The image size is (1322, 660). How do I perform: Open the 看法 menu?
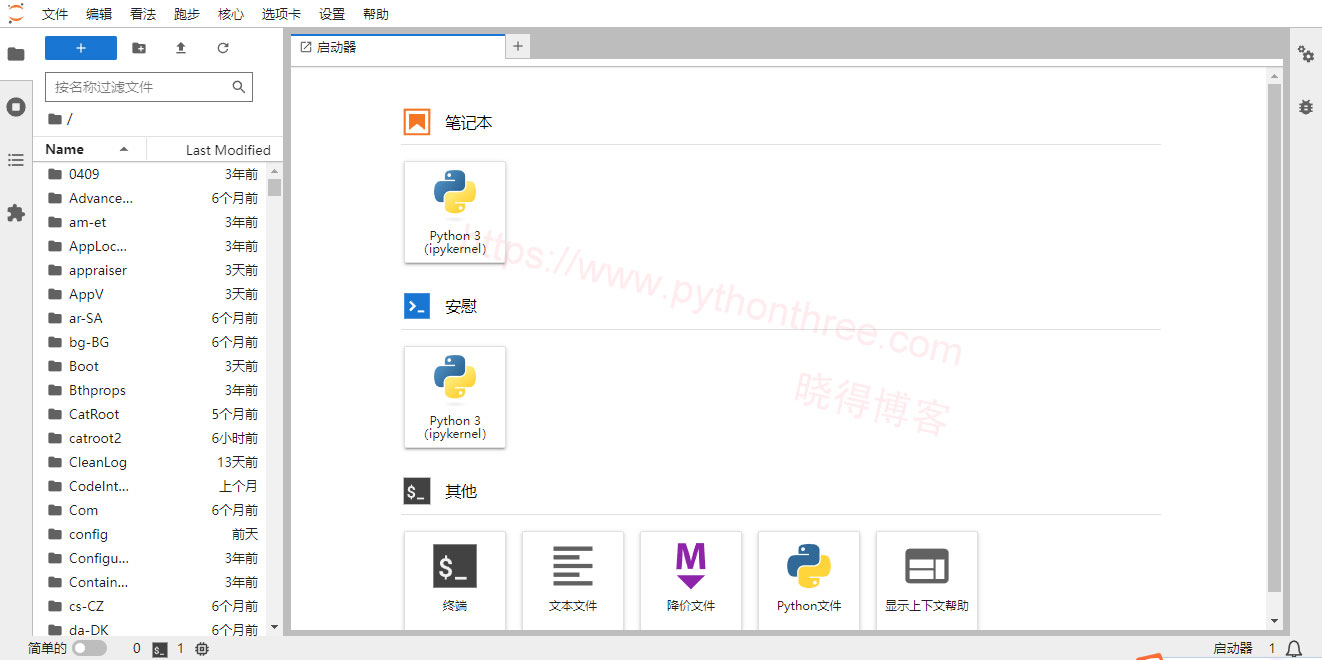pyautogui.click(x=143, y=14)
